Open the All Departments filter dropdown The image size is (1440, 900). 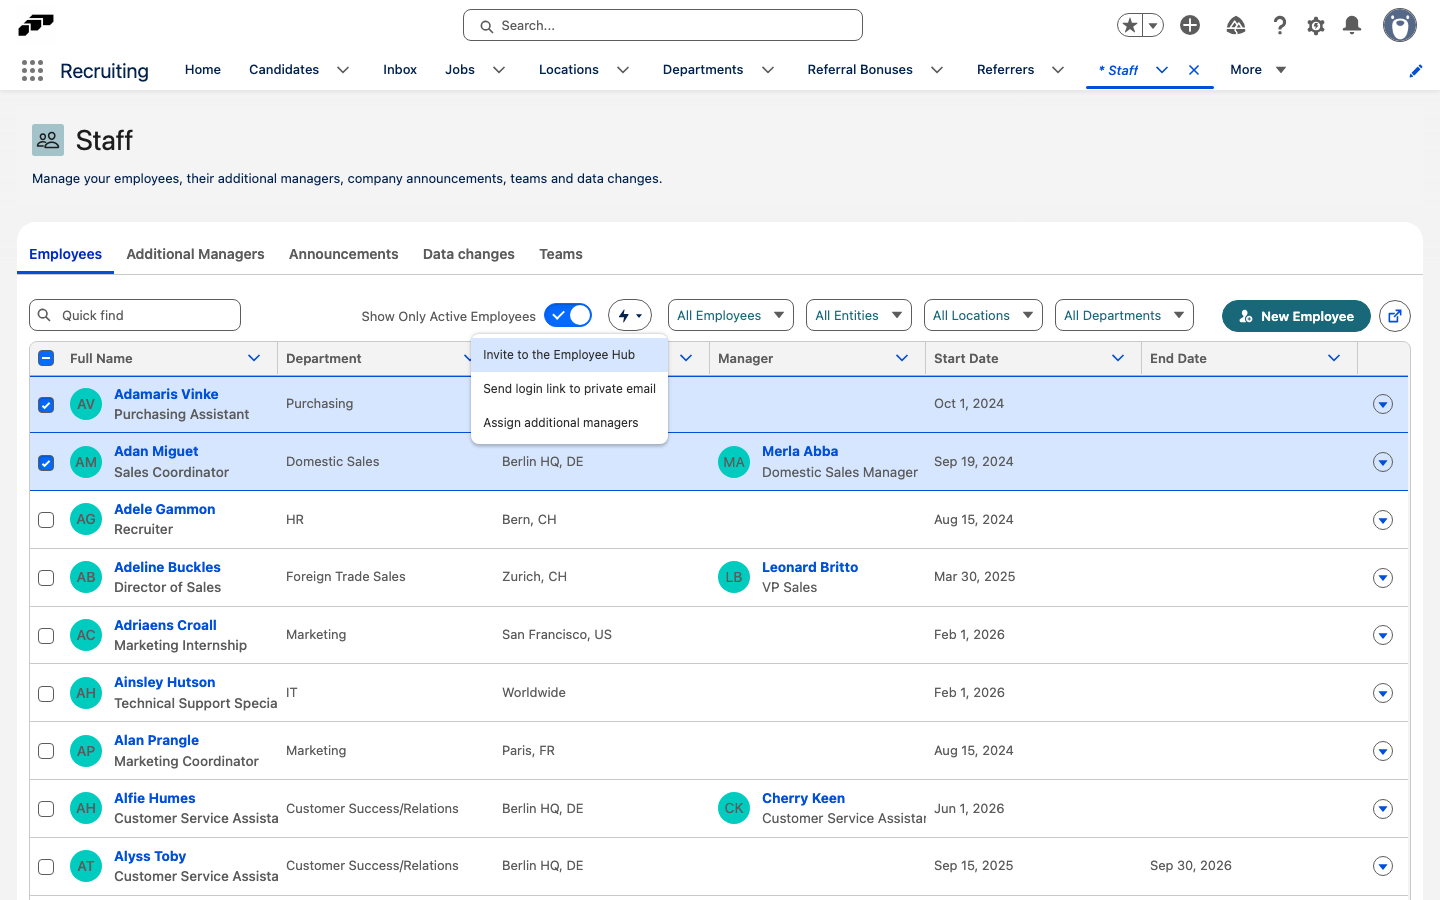1125,316
